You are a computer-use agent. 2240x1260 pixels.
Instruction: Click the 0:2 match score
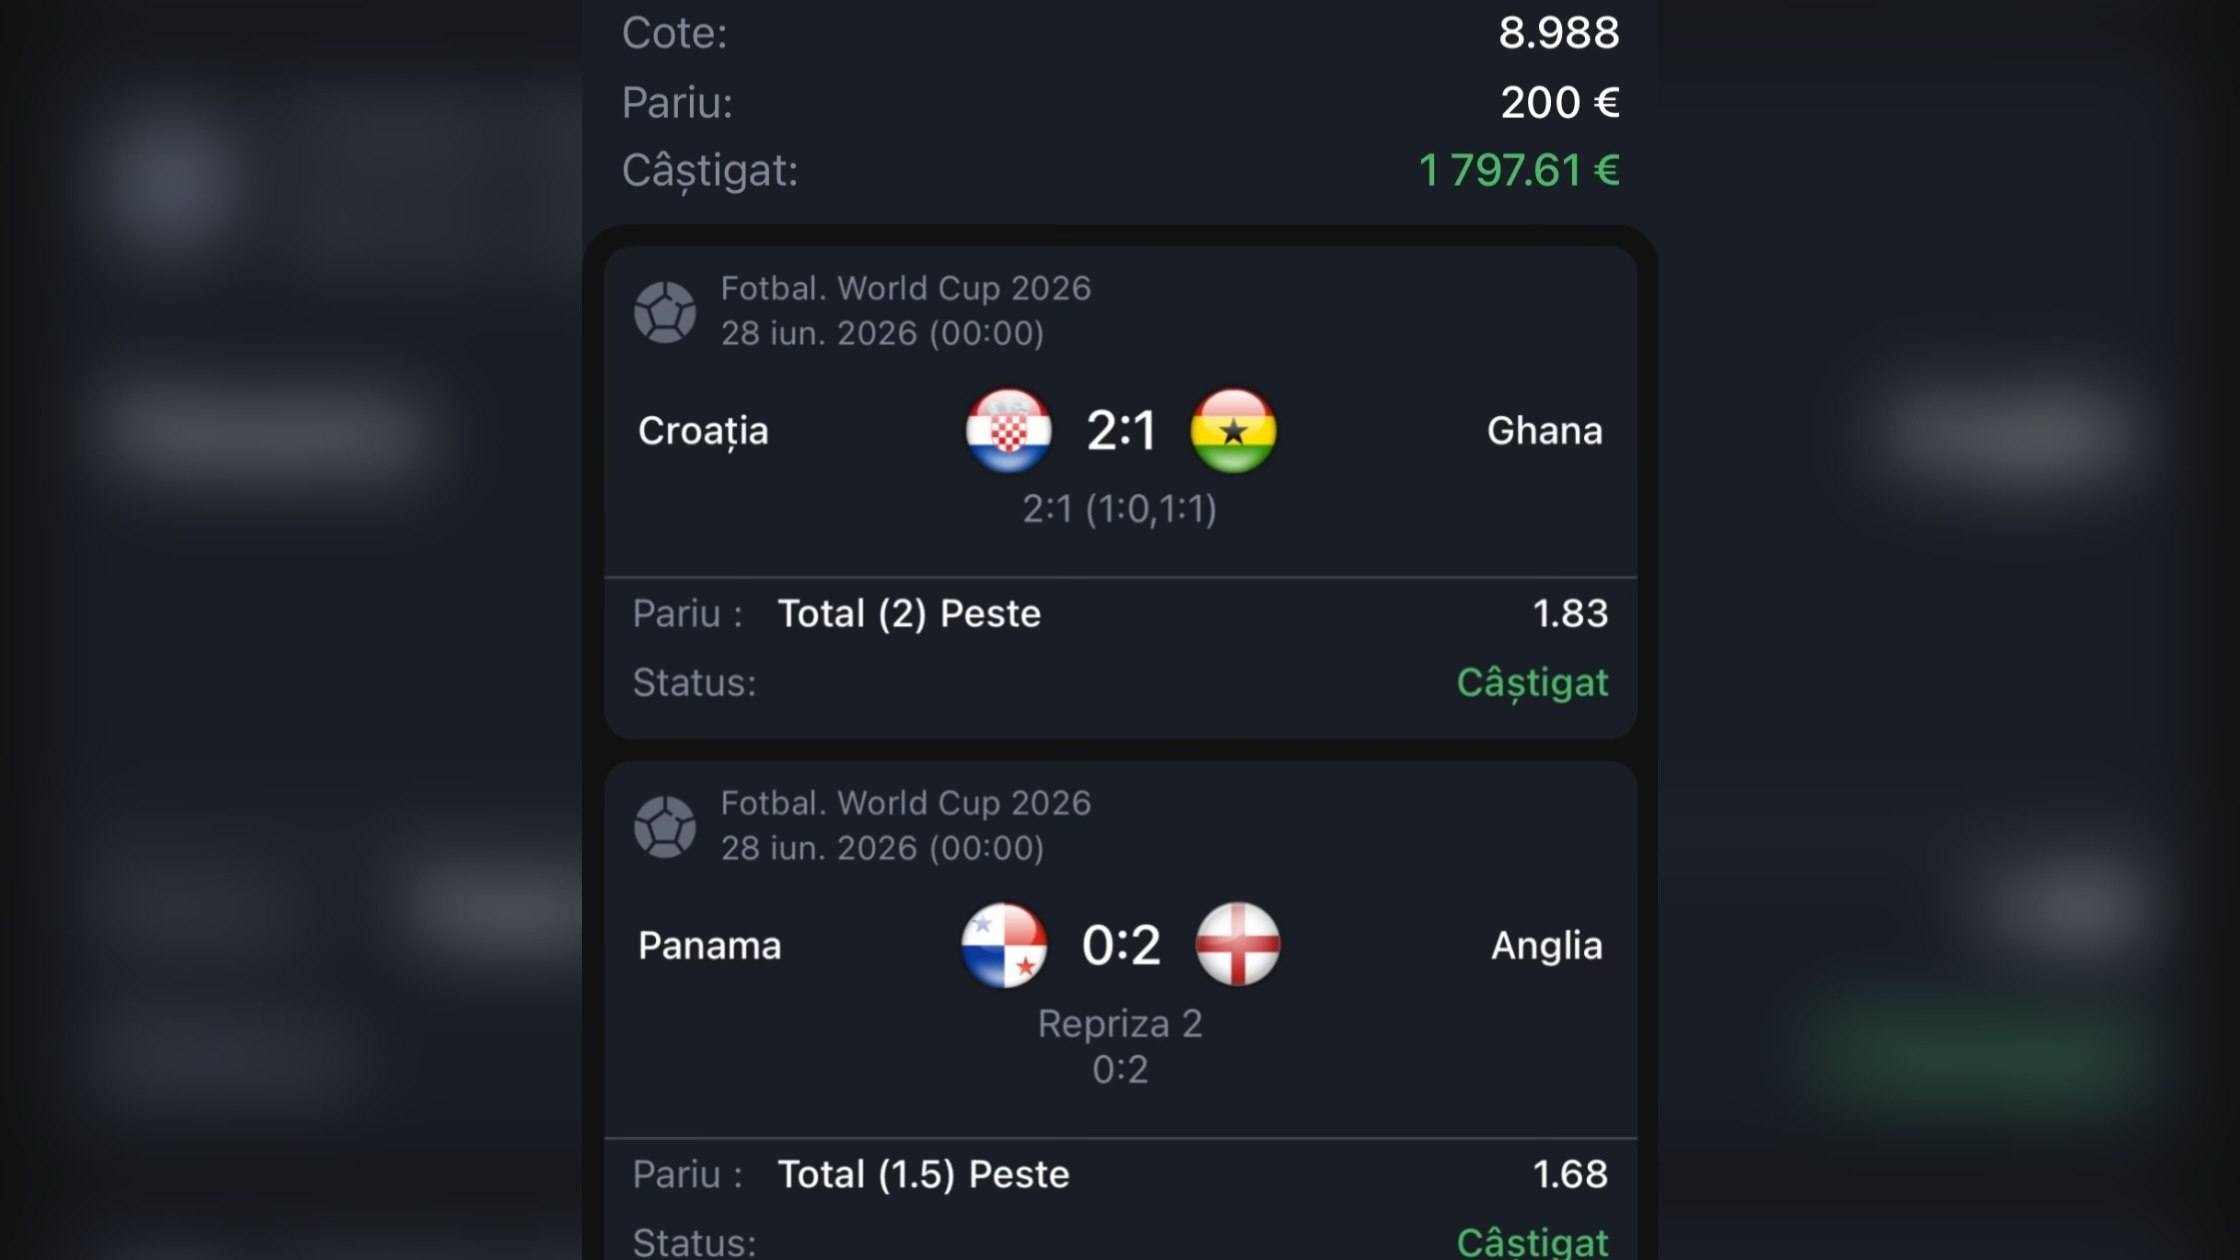(x=1121, y=945)
